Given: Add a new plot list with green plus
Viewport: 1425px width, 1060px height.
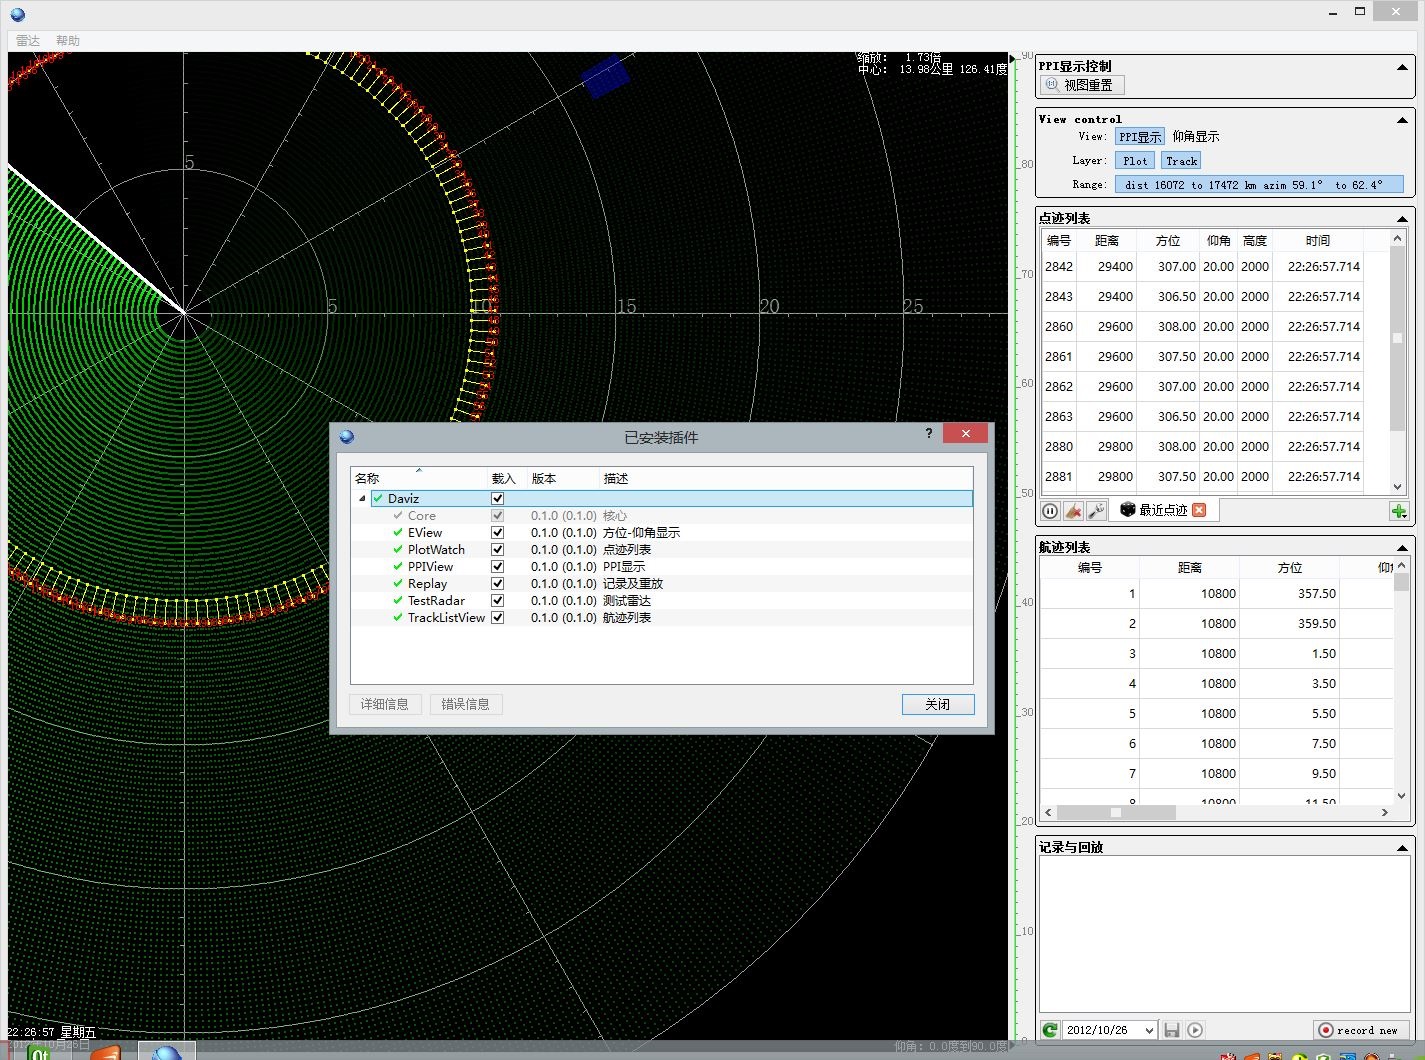Looking at the screenshot, I should tap(1398, 512).
